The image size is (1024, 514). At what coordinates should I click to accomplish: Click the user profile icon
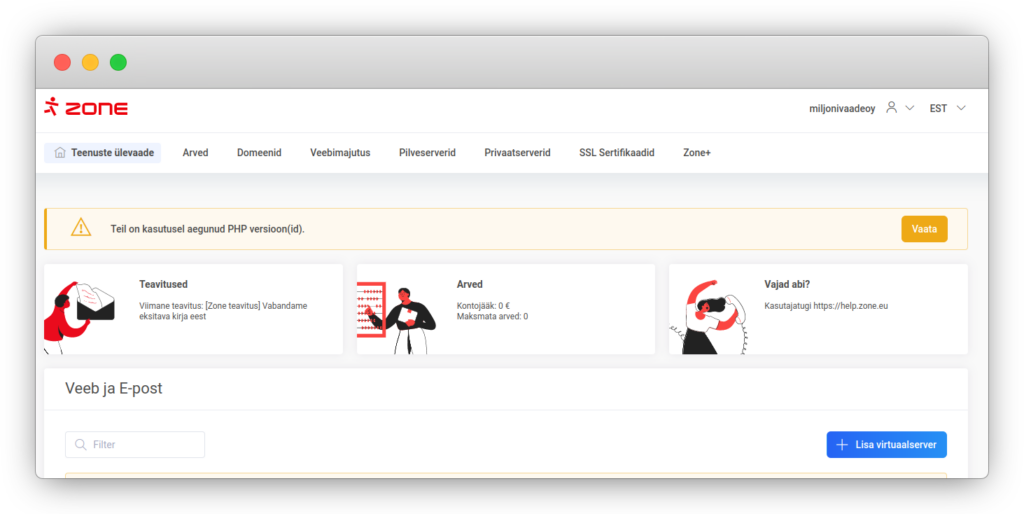click(x=891, y=108)
